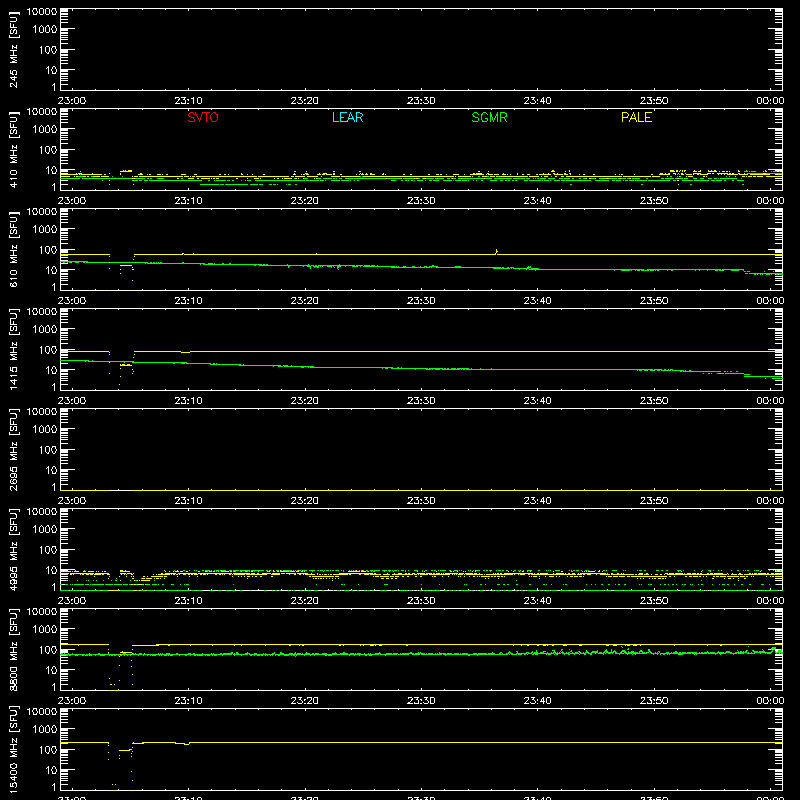
Task: Click the red SVTO station label
Action: coord(203,117)
